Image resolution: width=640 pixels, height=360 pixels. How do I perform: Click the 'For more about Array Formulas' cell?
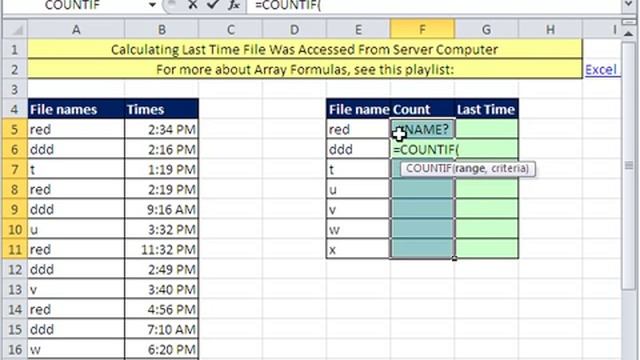pos(304,69)
